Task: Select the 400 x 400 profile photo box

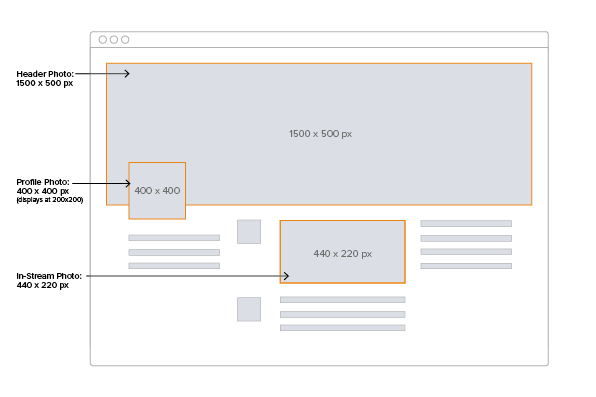Action: (x=157, y=191)
